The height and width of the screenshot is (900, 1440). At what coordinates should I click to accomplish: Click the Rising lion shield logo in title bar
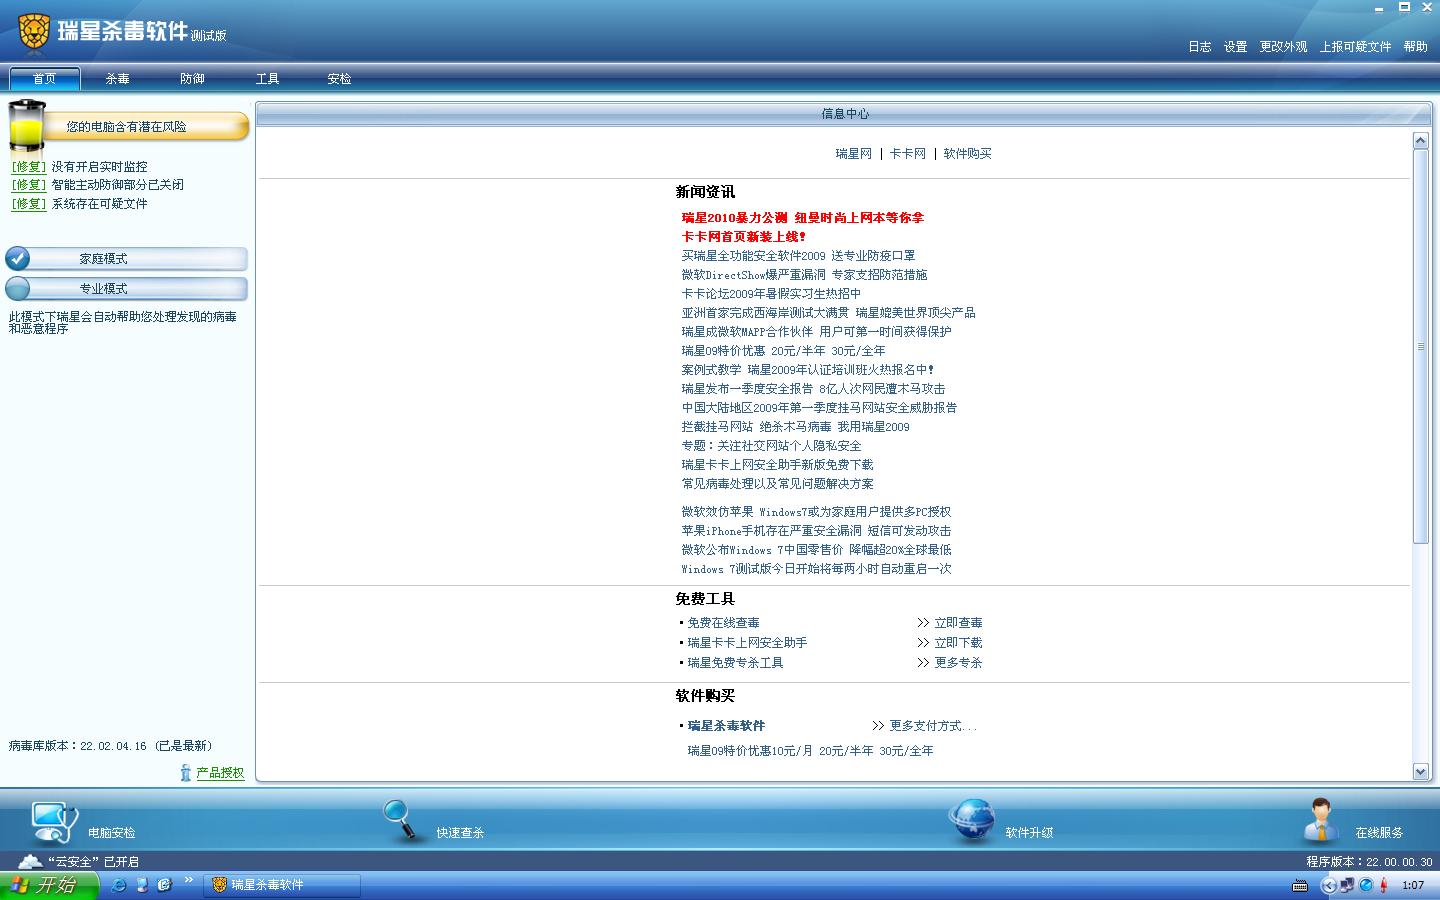pos(34,32)
